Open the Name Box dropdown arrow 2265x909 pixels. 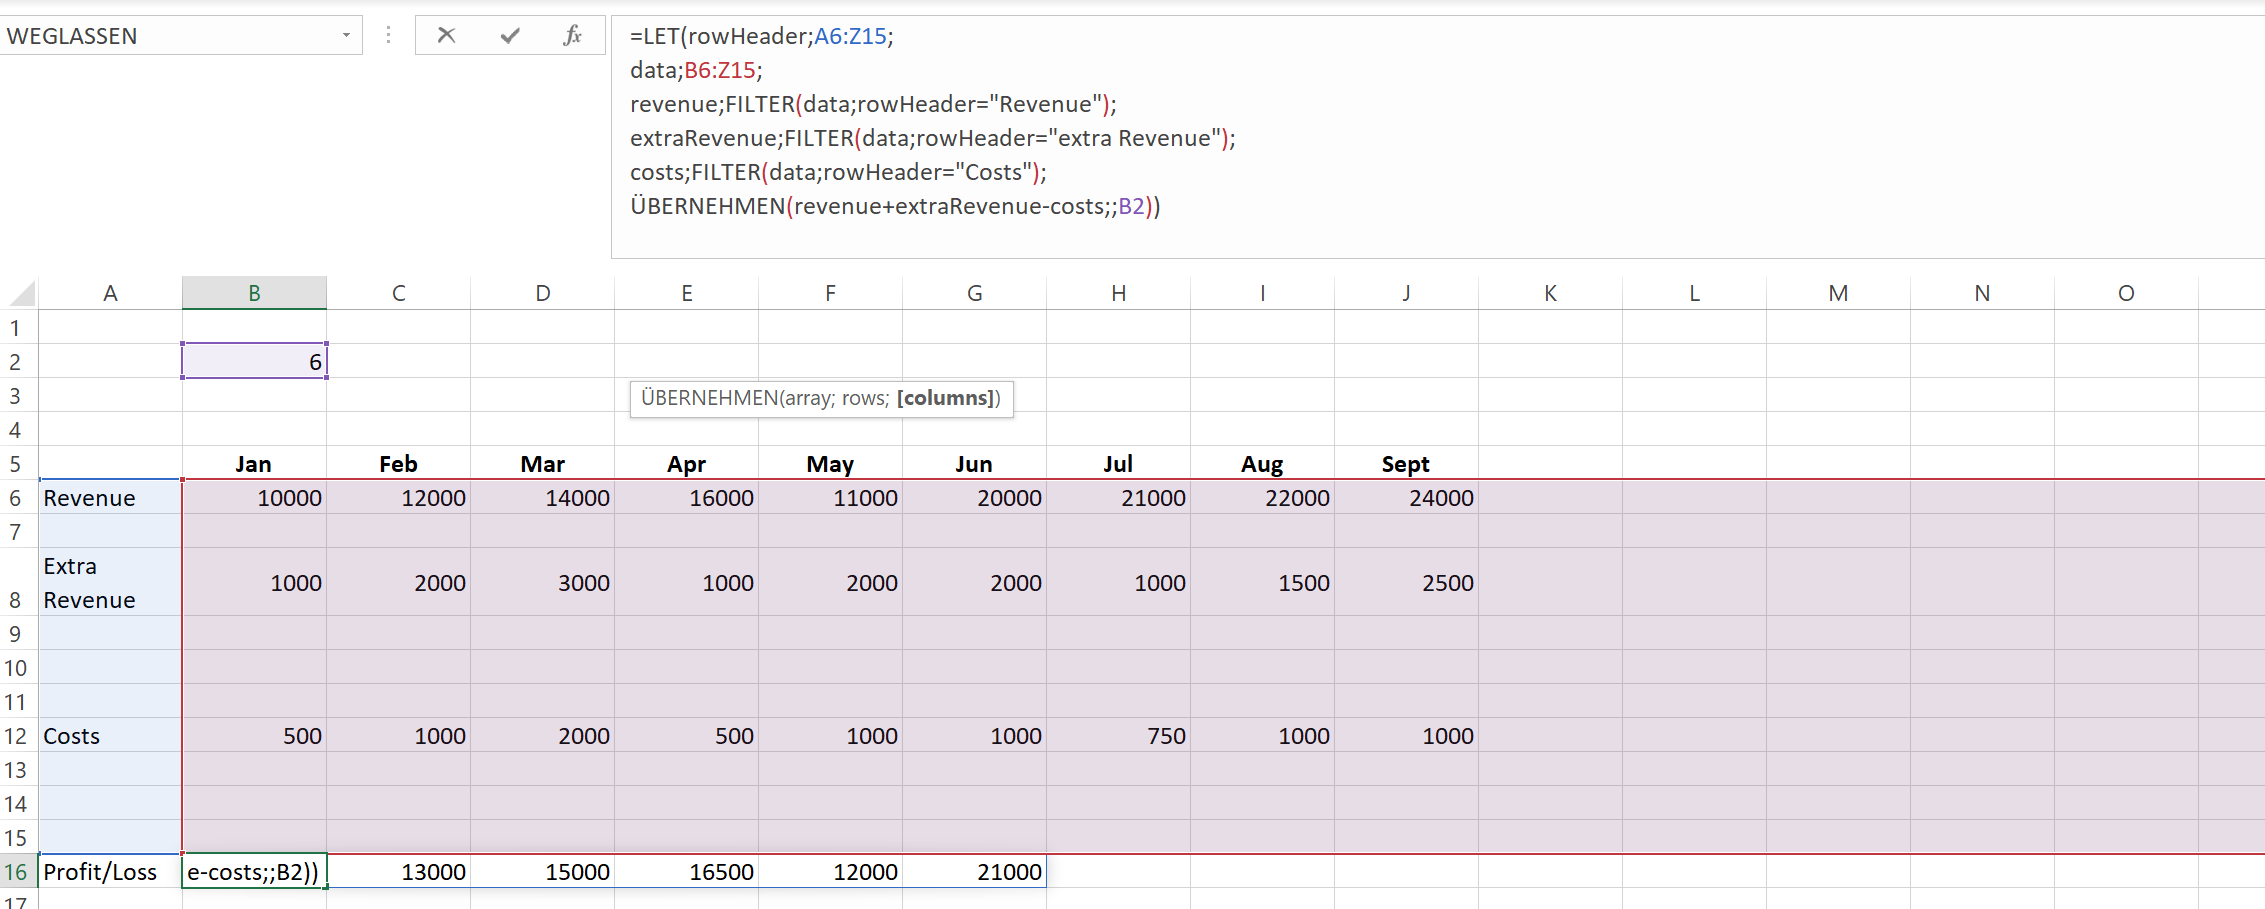pyautogui.click(x=346, y=36)
